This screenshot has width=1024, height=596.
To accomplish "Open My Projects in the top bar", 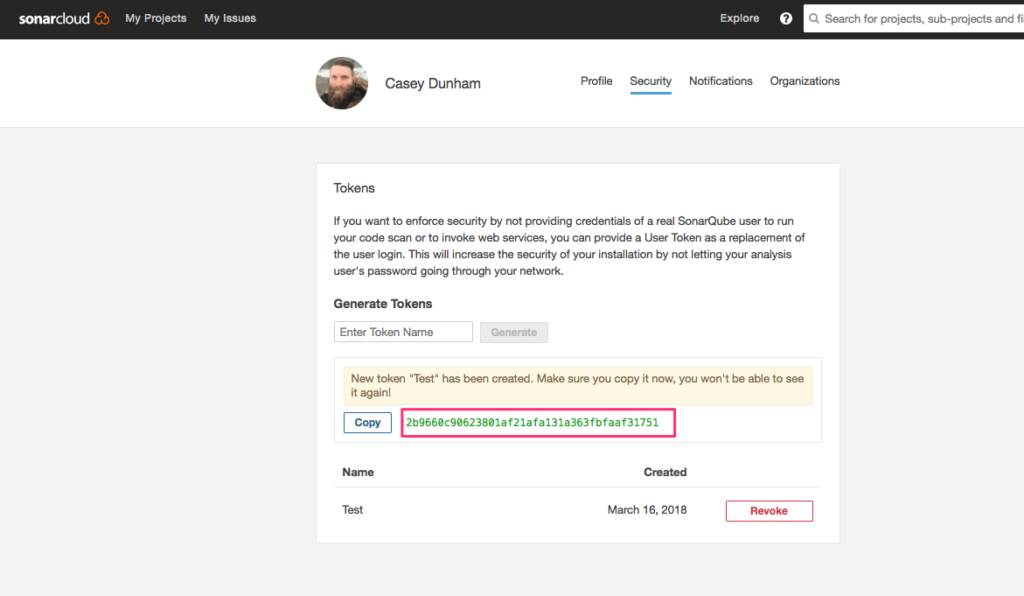I will pyautogui.click(x=155, y=18).
